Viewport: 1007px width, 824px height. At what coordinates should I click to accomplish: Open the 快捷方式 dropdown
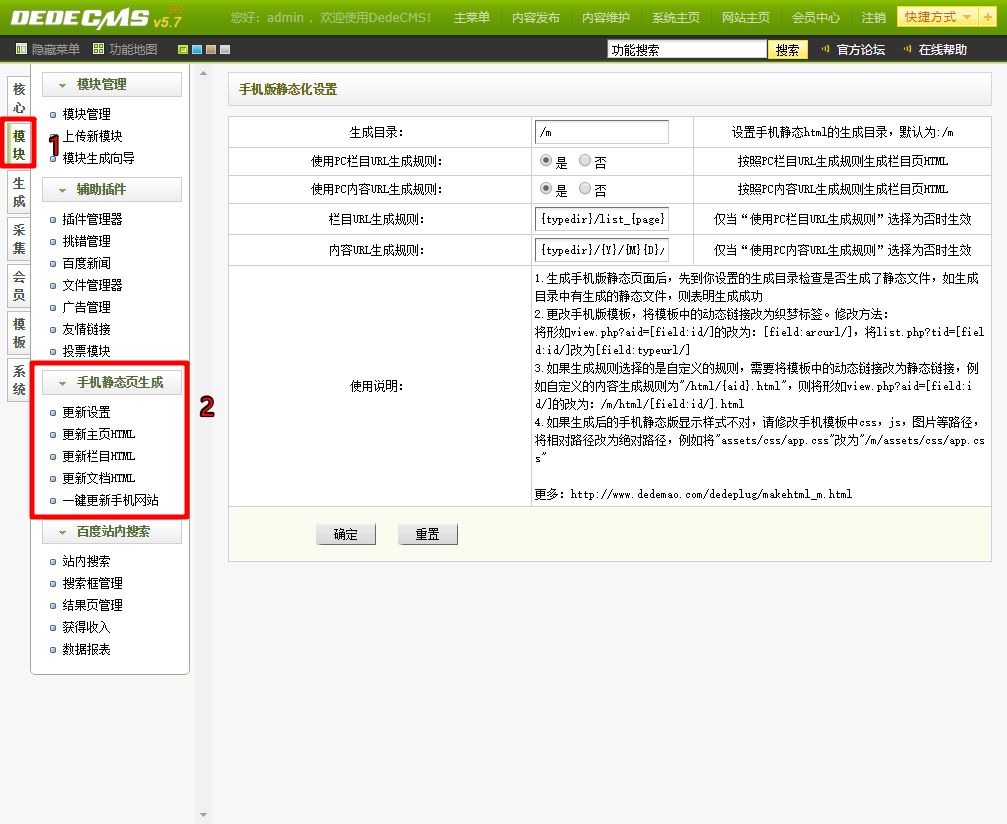(937, 17)
